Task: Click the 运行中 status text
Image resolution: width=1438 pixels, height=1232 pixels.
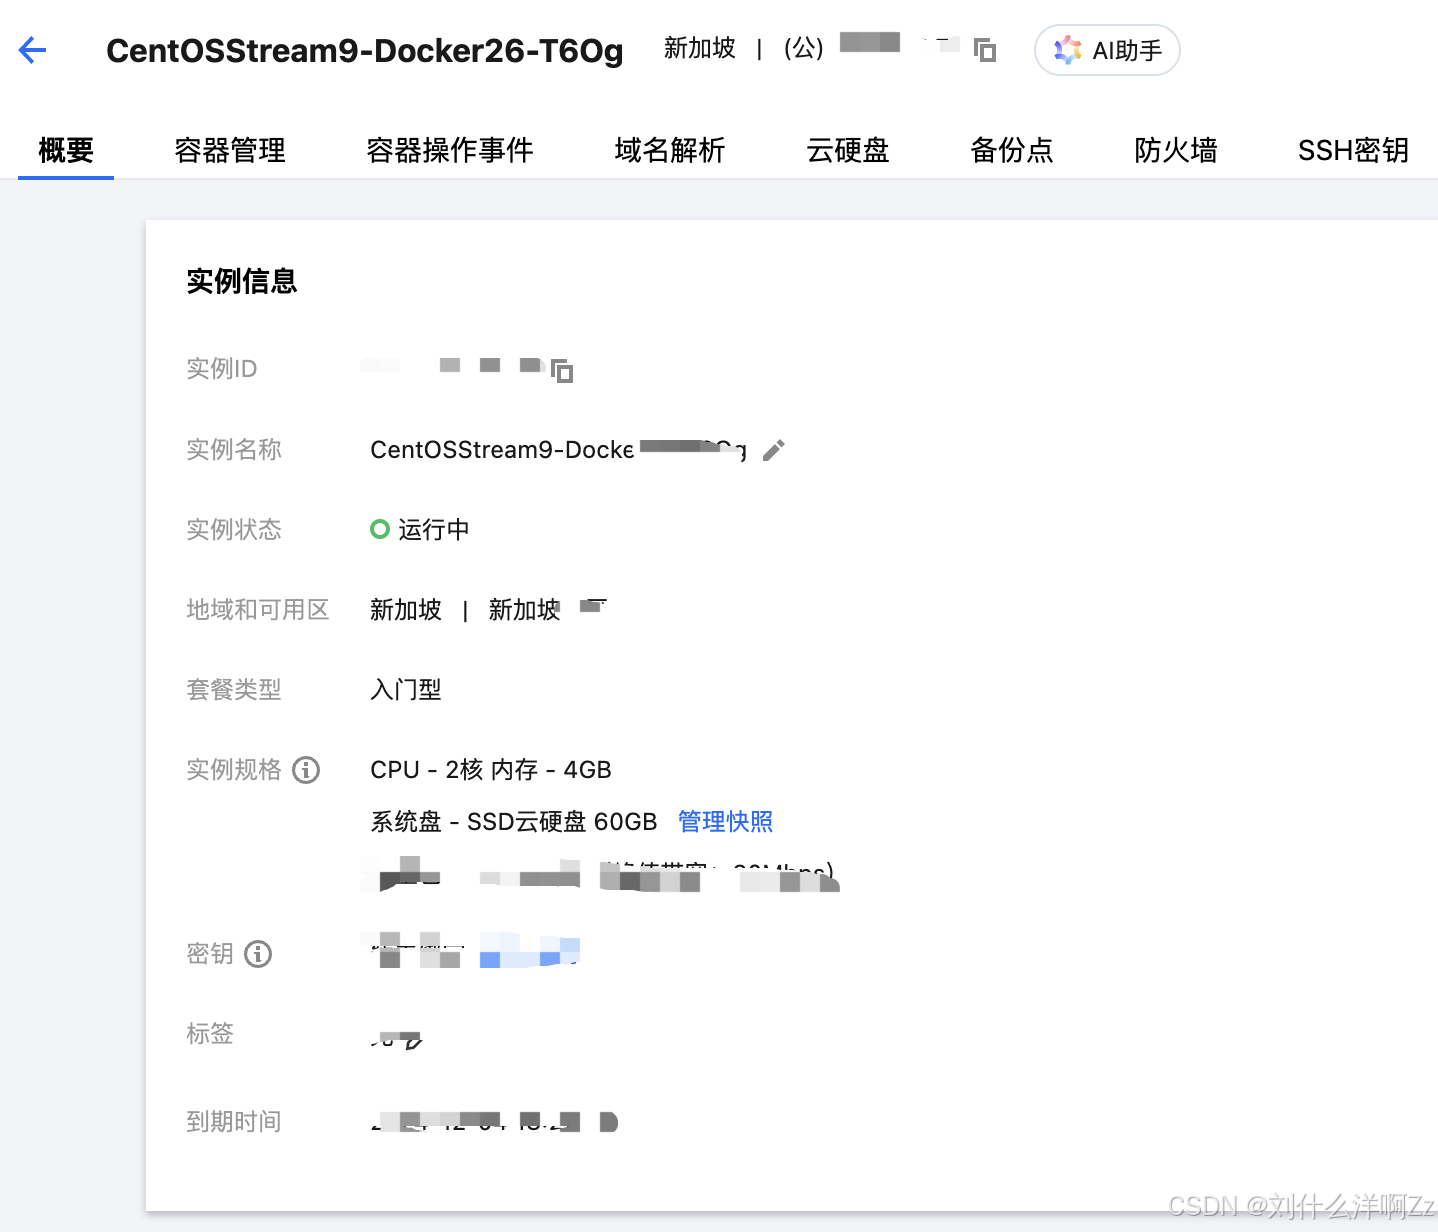Action: [x=434, y=530]
